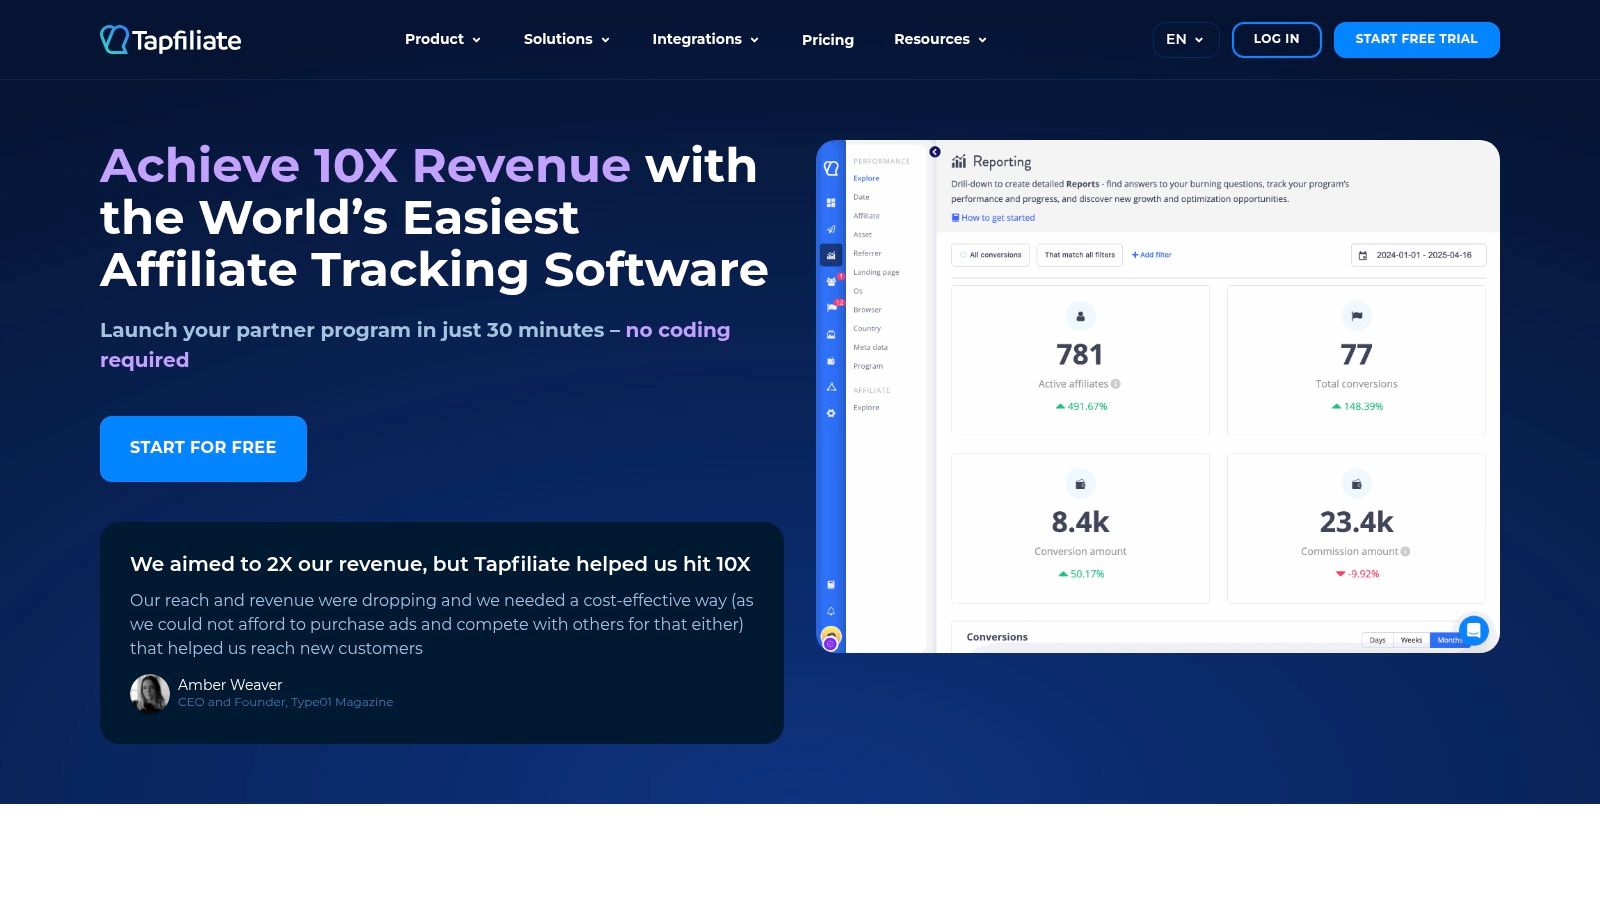Screen dimensions: 1600x900
Task: Open the EN language selector
Action: coord(1185,40)
